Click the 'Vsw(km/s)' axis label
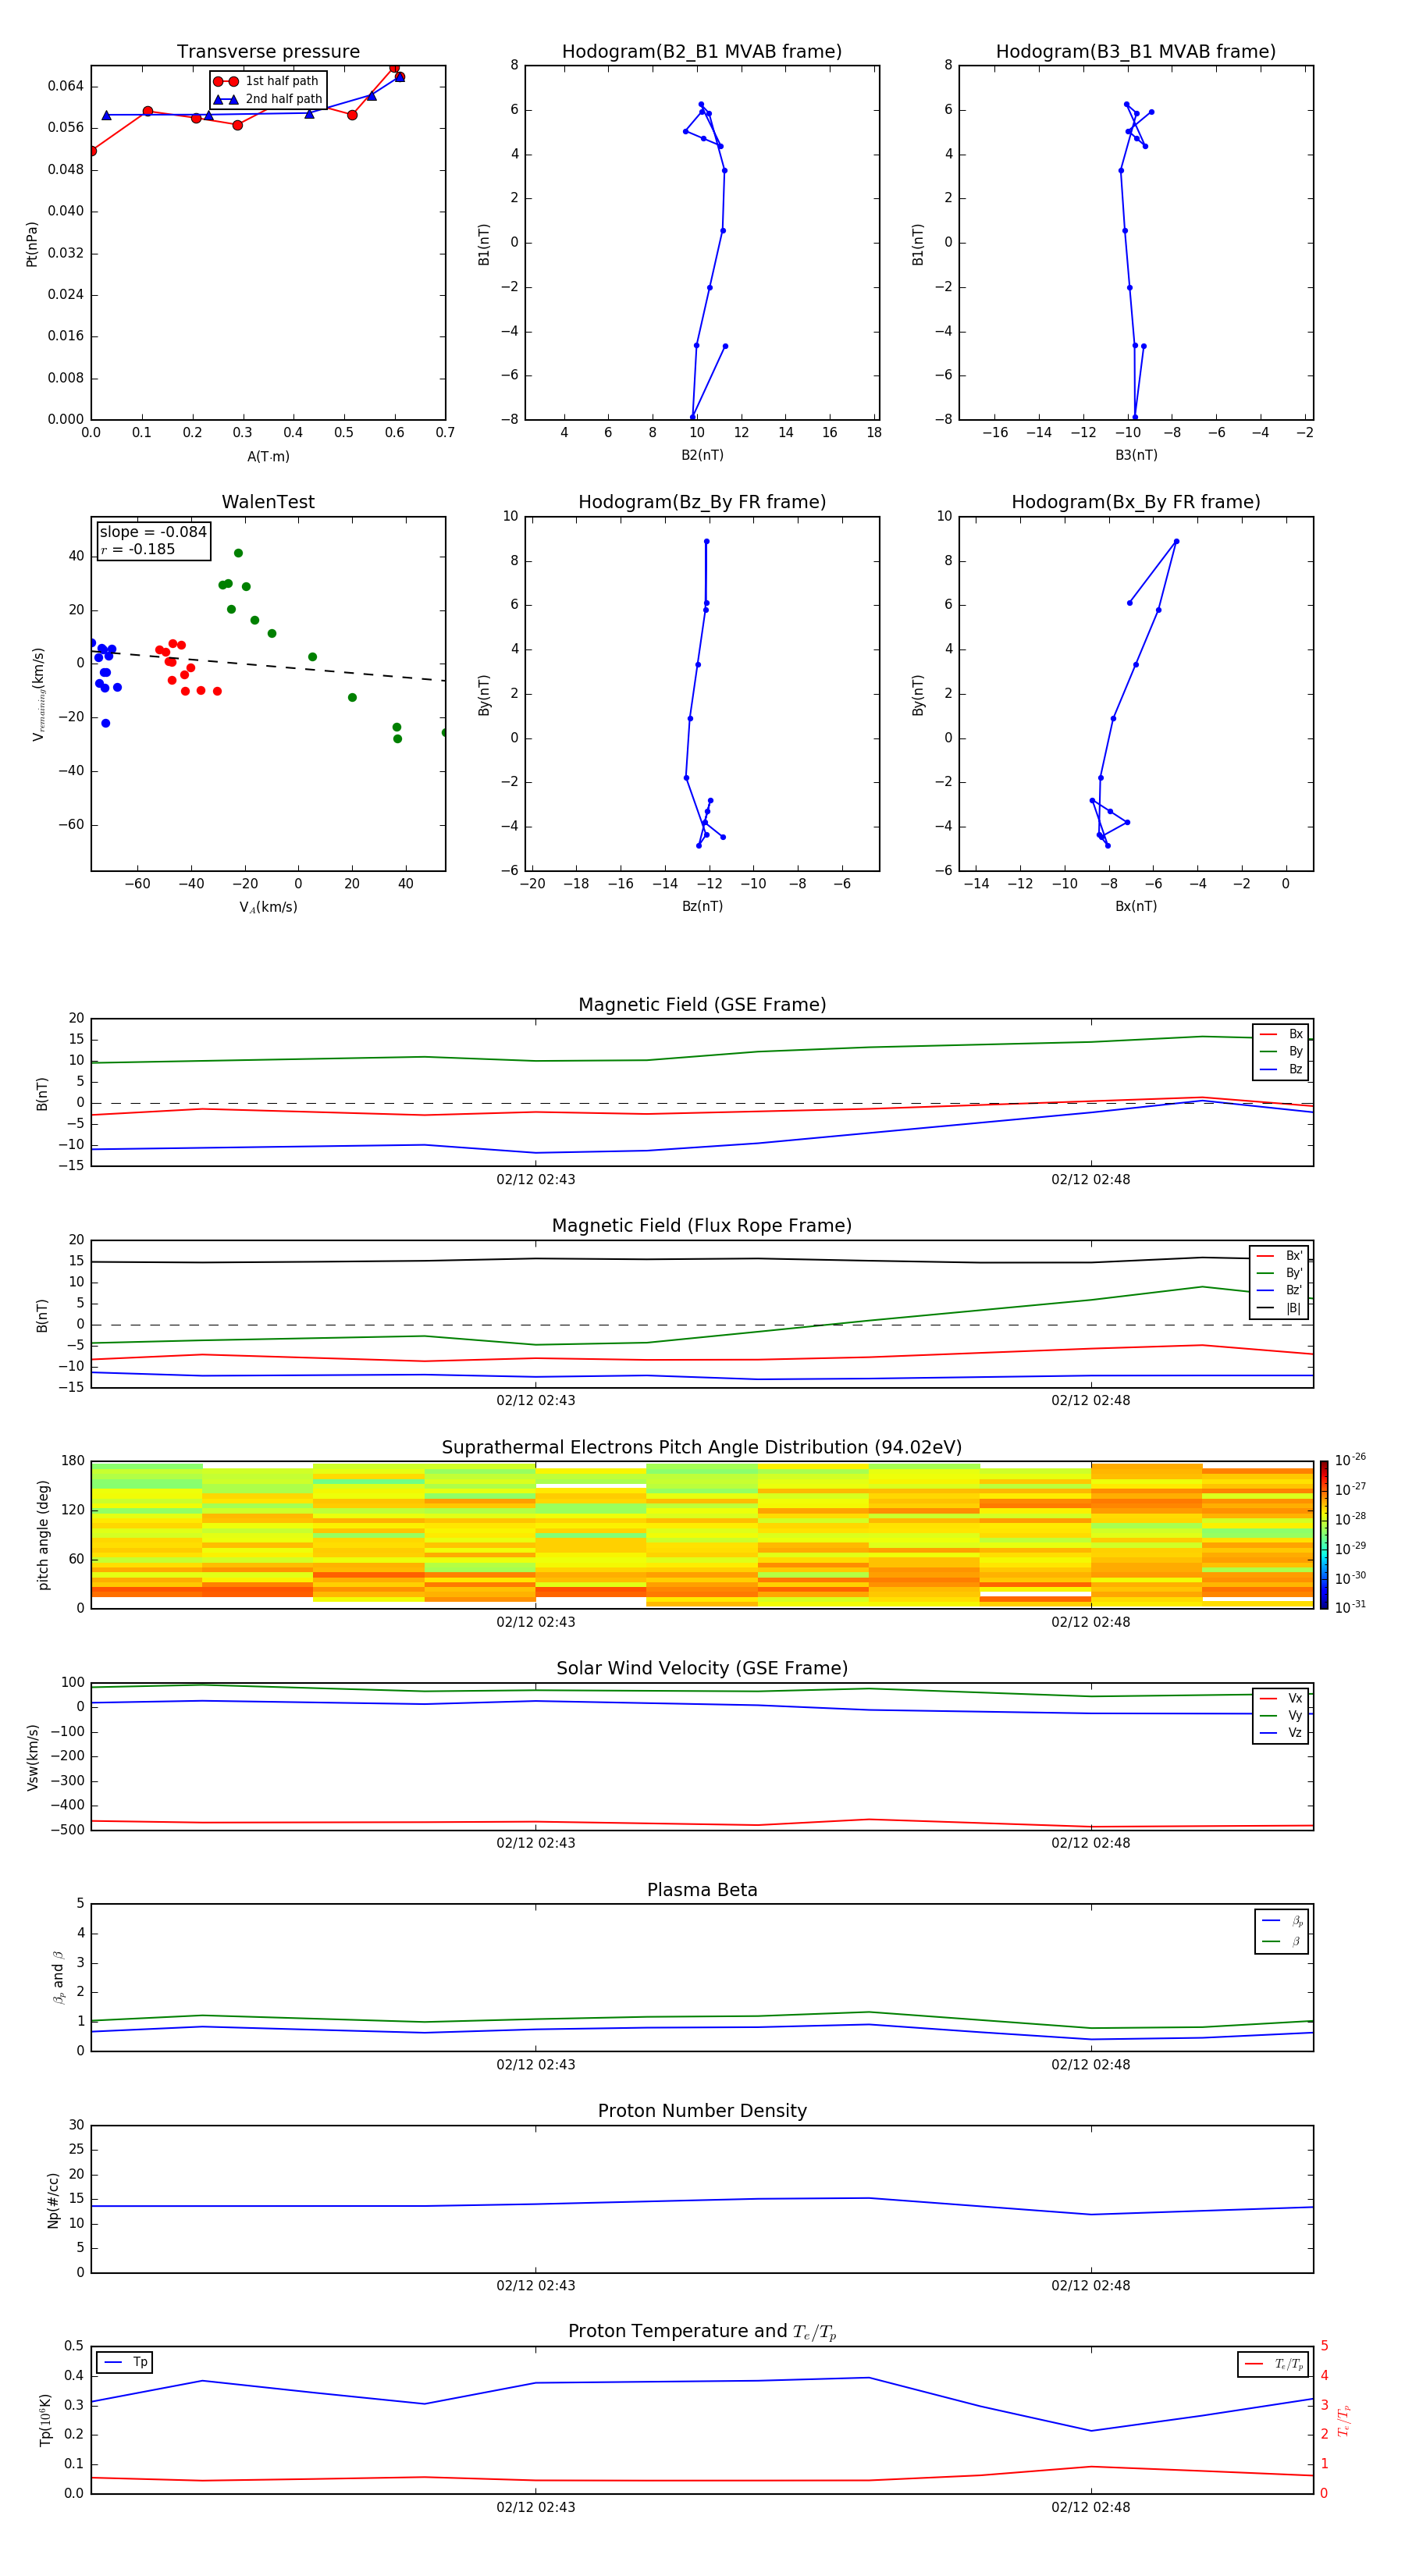 pos(32,1757)
